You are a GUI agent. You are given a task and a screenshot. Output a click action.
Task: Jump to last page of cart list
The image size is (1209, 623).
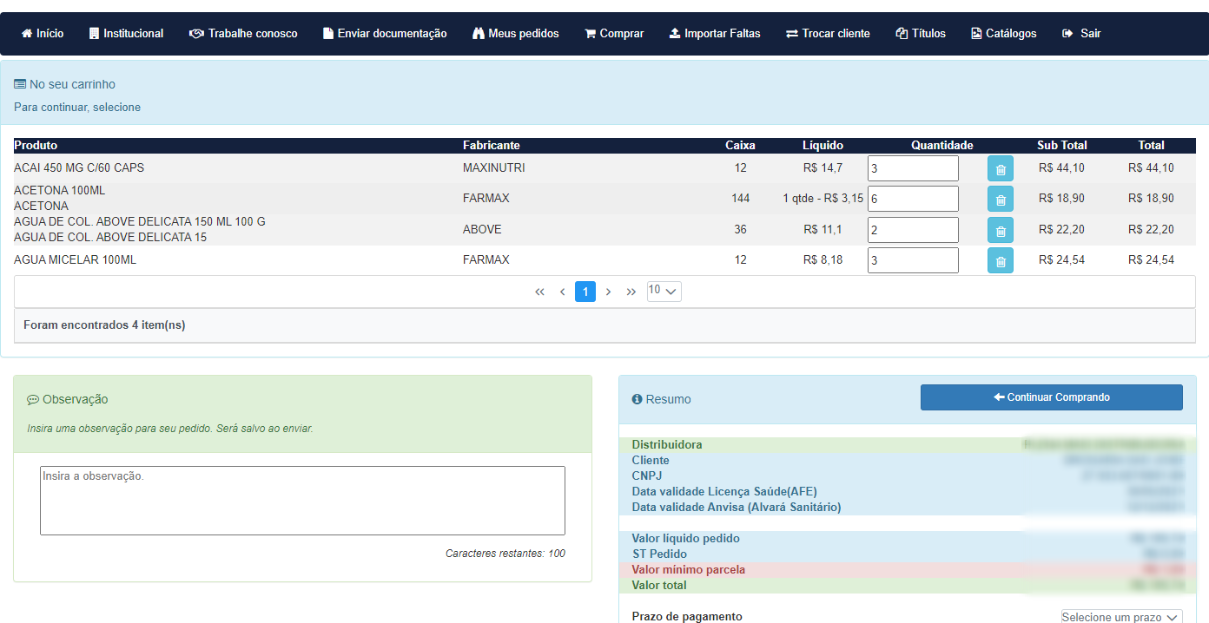click(x=631, y=292)
